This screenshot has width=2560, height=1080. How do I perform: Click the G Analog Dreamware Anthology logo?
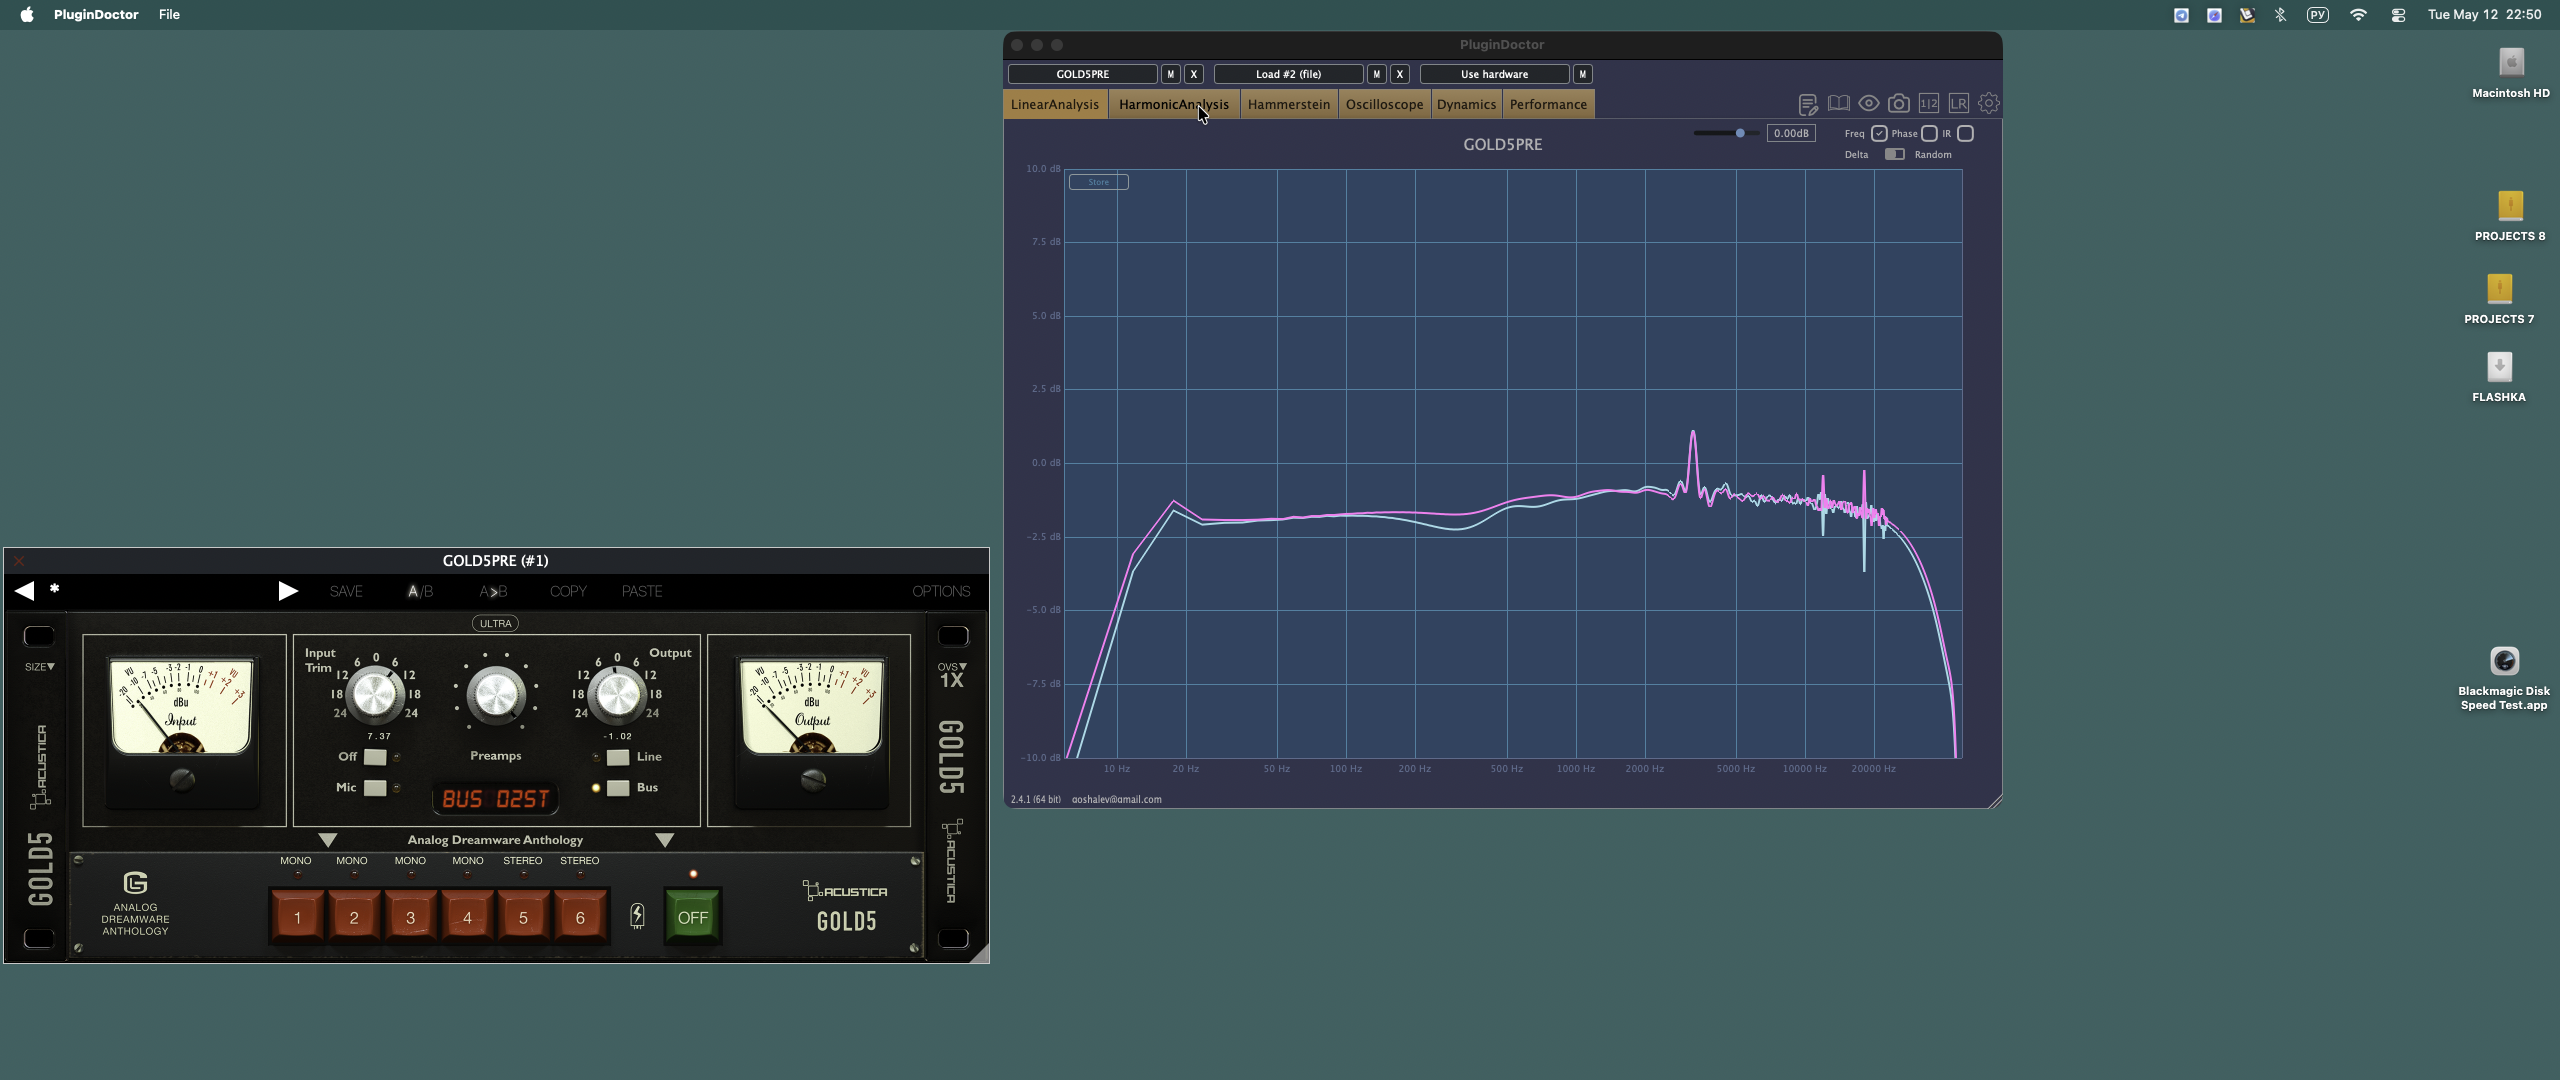pos(135,903)
